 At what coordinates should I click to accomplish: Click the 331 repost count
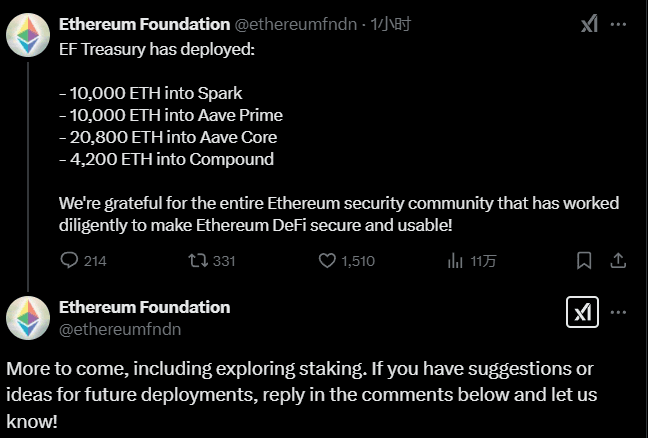(x=224, y=261)
